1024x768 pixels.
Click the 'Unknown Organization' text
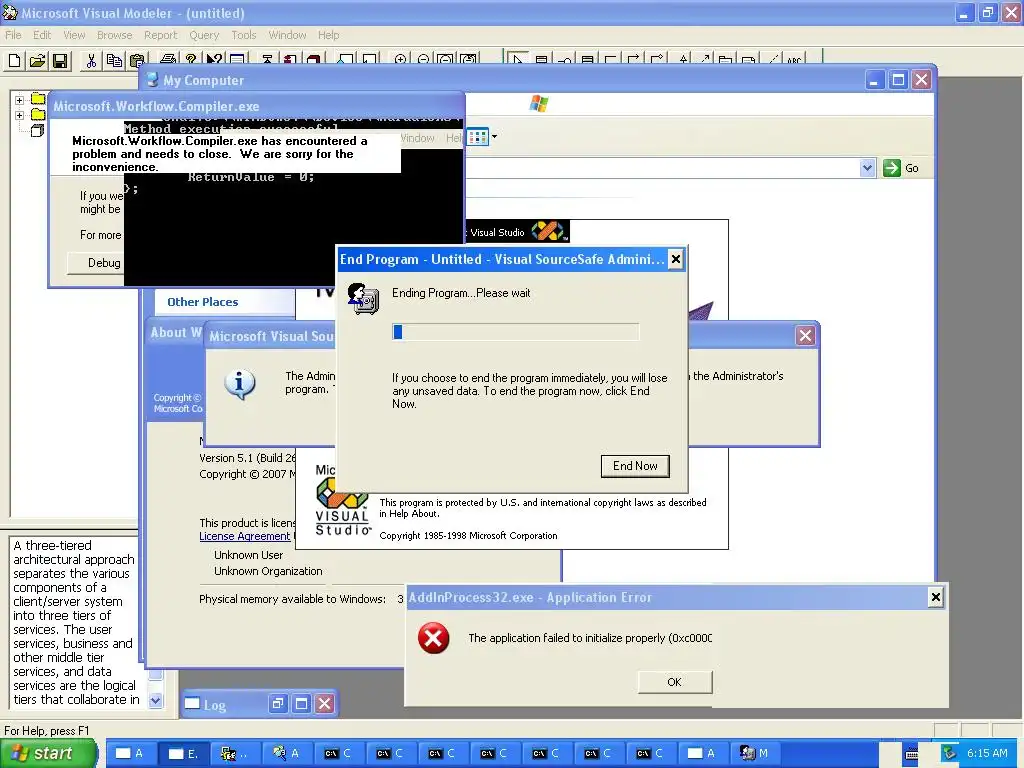coord(268,571)
